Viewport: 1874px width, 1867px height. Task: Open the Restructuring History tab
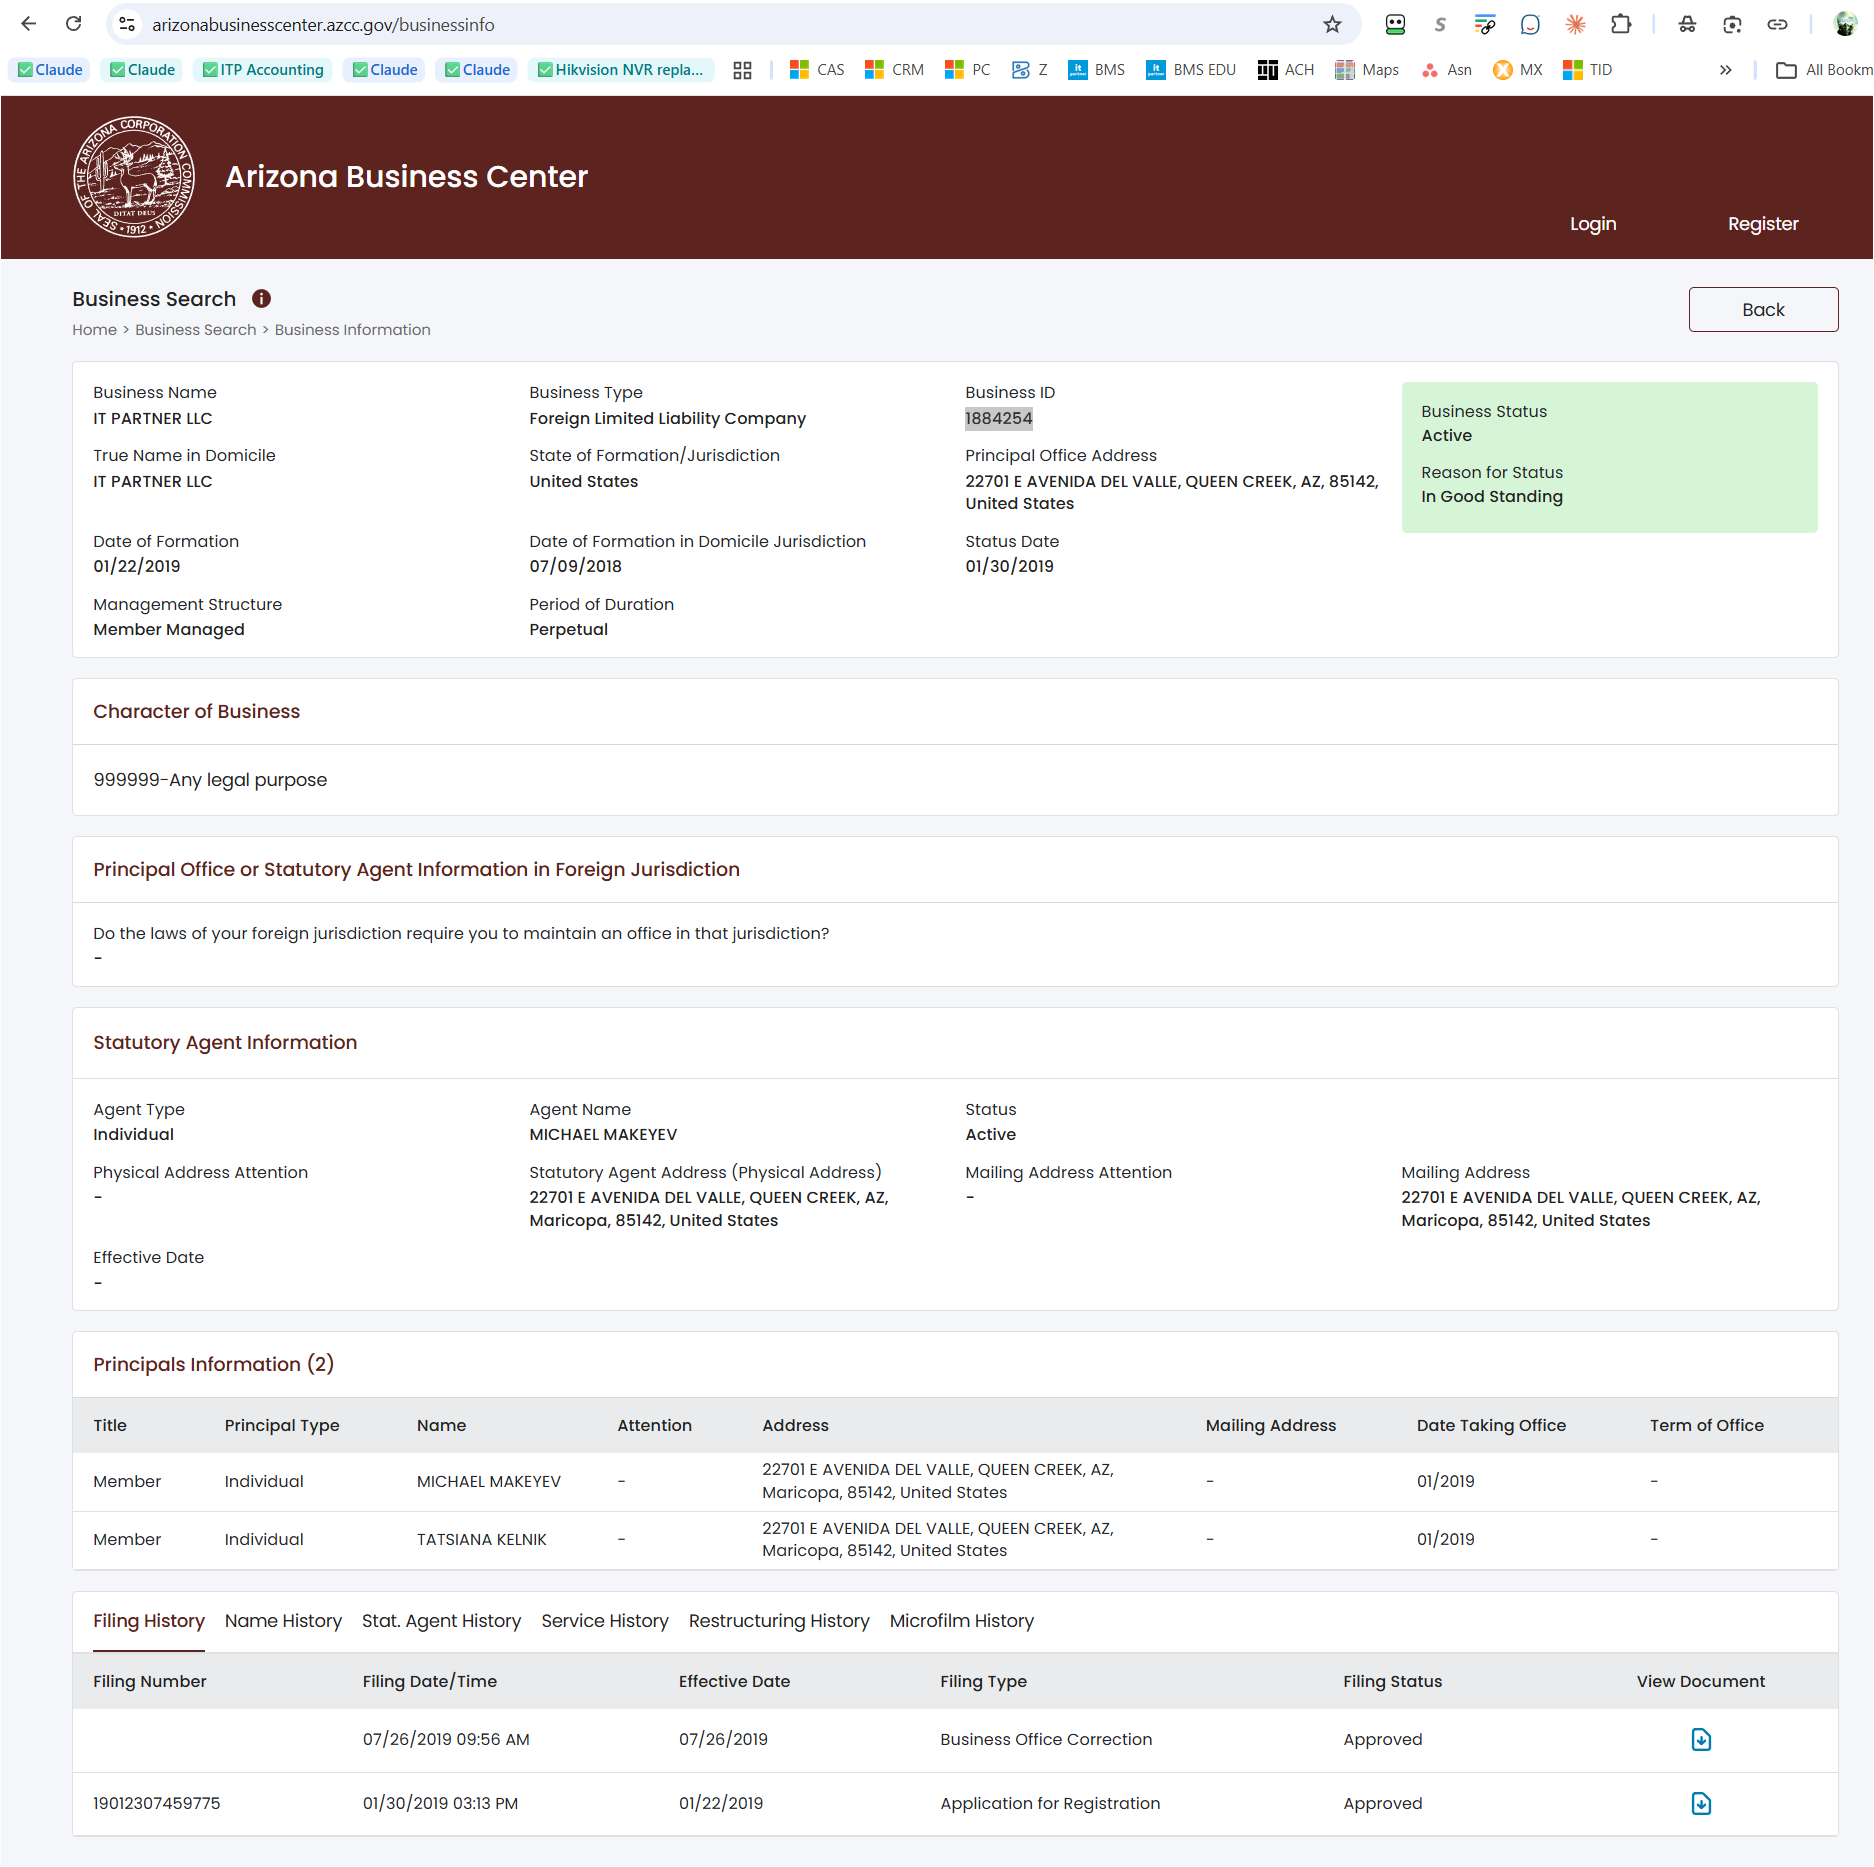[x=779, y=1621]
